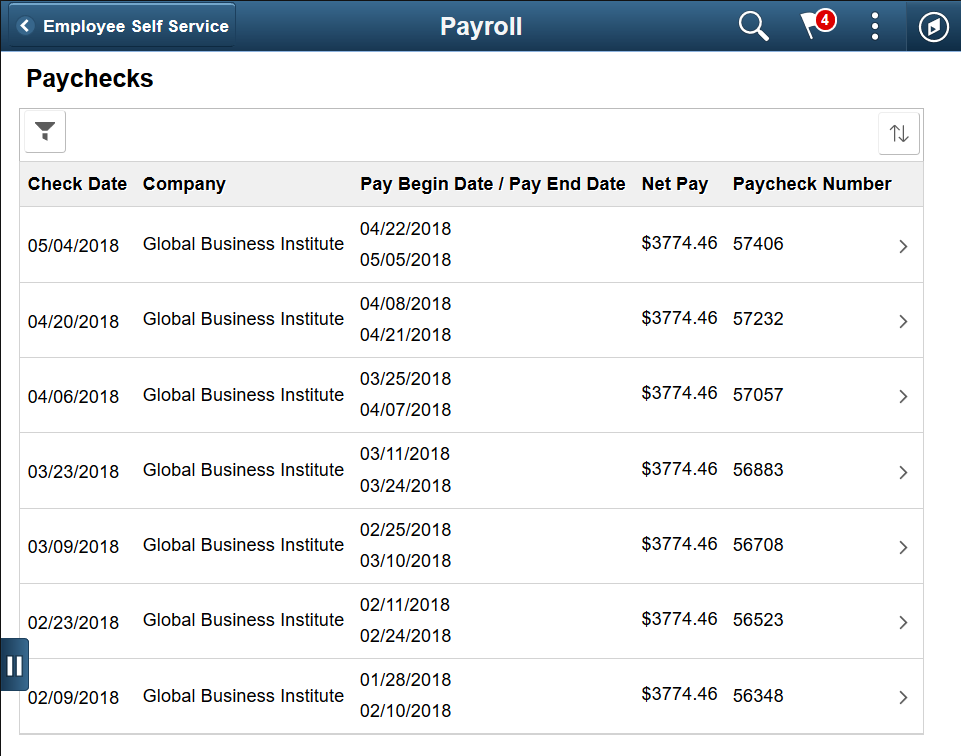Open the three-dot actions menu
Image resolution: width=961 pixels, height=756 pixels.
[x=875, y=26]
